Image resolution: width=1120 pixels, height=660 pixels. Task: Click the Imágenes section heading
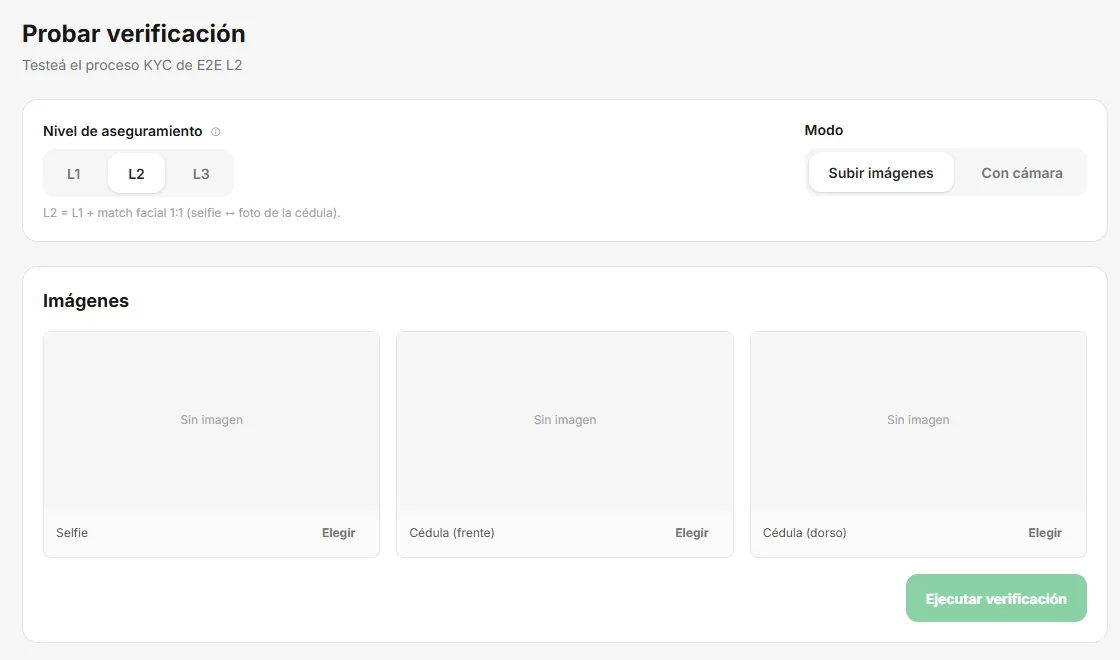[86, 301]
